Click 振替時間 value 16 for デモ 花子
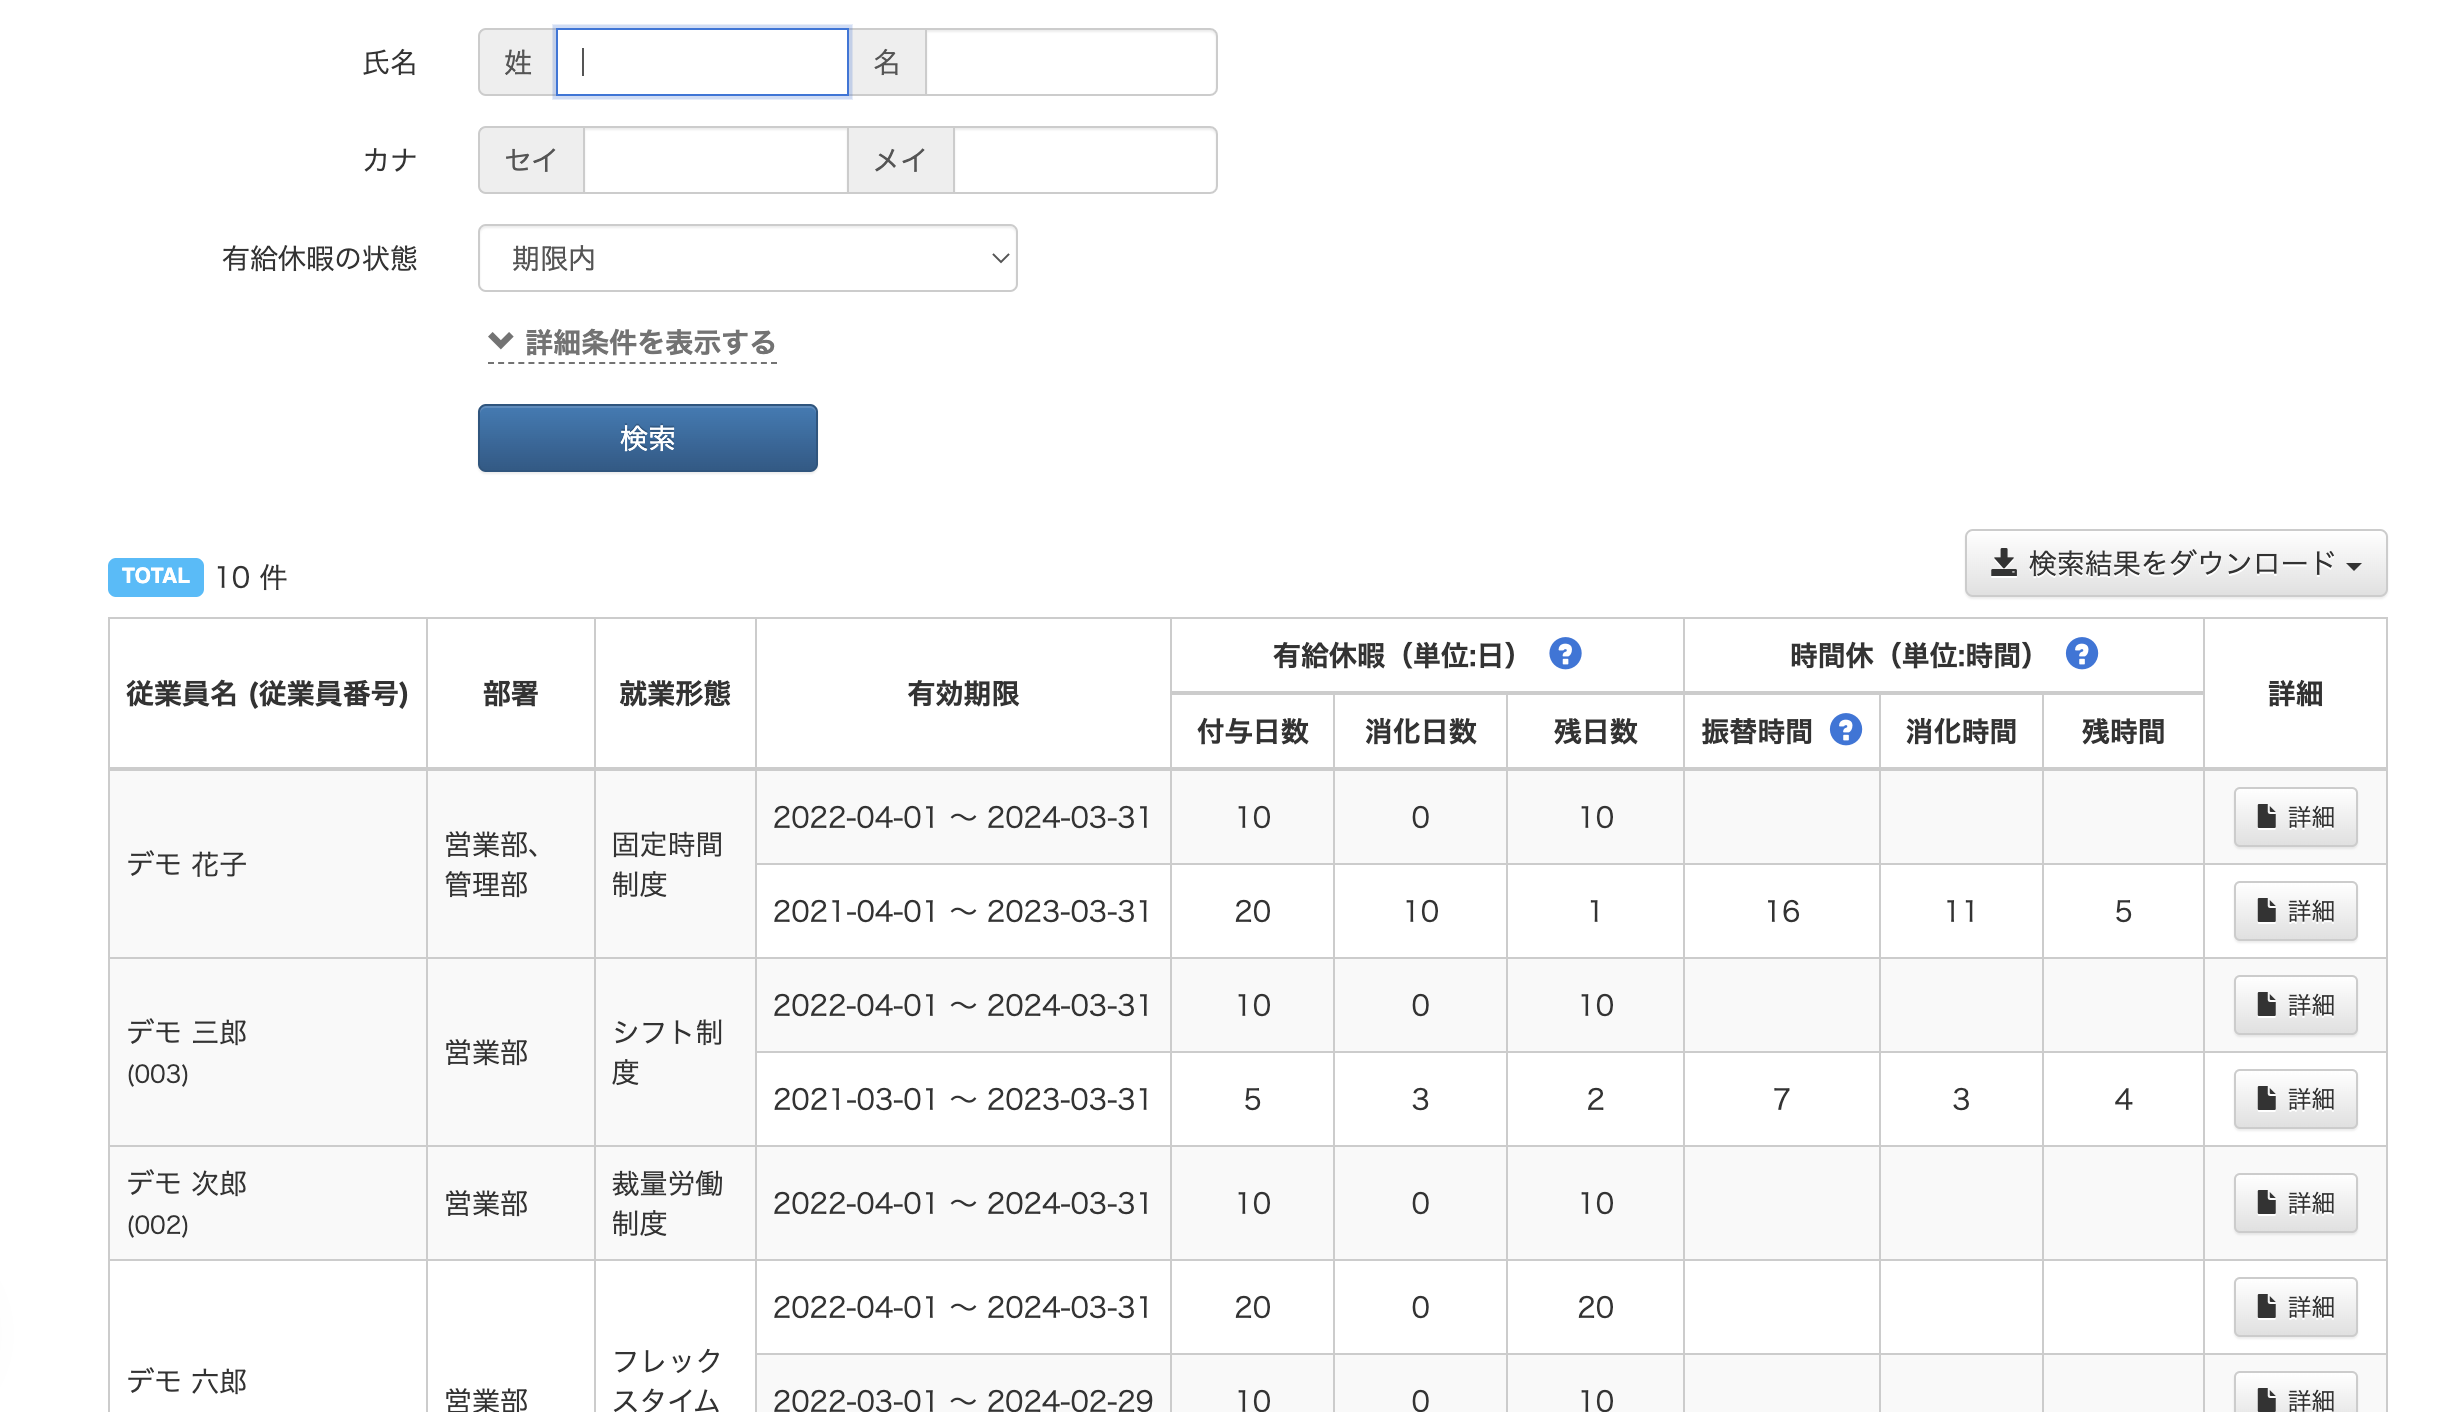Image resolution: width=2456 pixels, height=1412 pixels. tap(1782, 911)
